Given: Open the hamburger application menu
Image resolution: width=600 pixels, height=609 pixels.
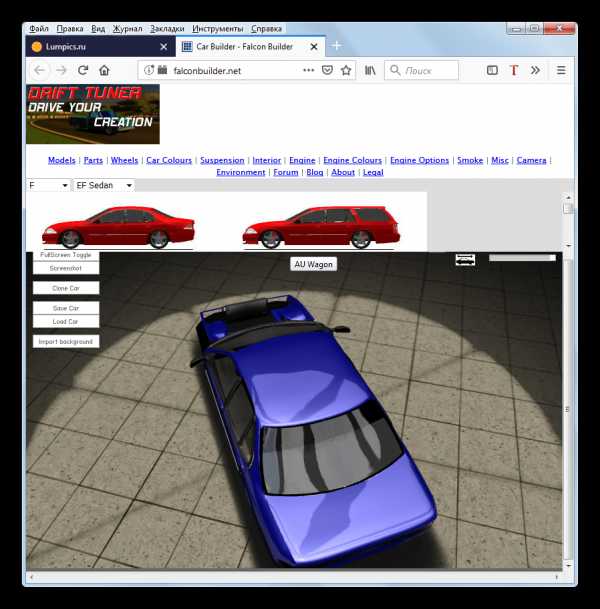Looking at the screenshot, I should click(561, 70).
